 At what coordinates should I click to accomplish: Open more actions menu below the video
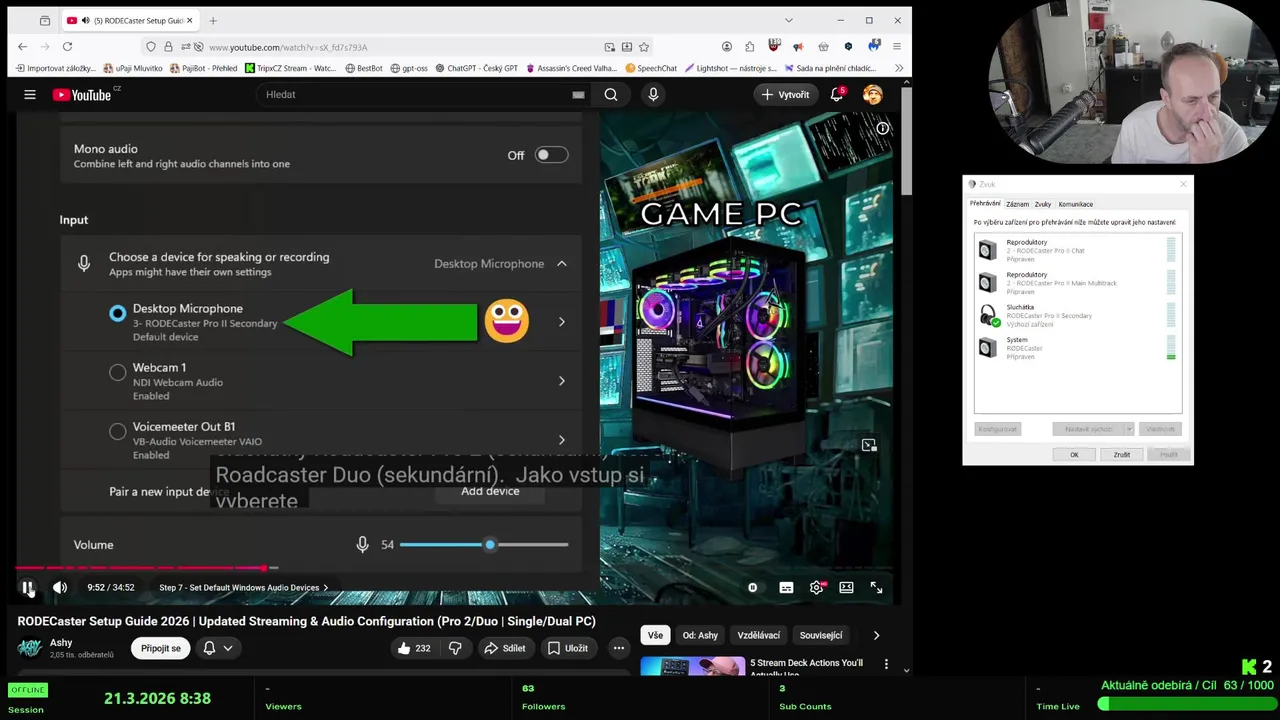[x=618, y=648]
